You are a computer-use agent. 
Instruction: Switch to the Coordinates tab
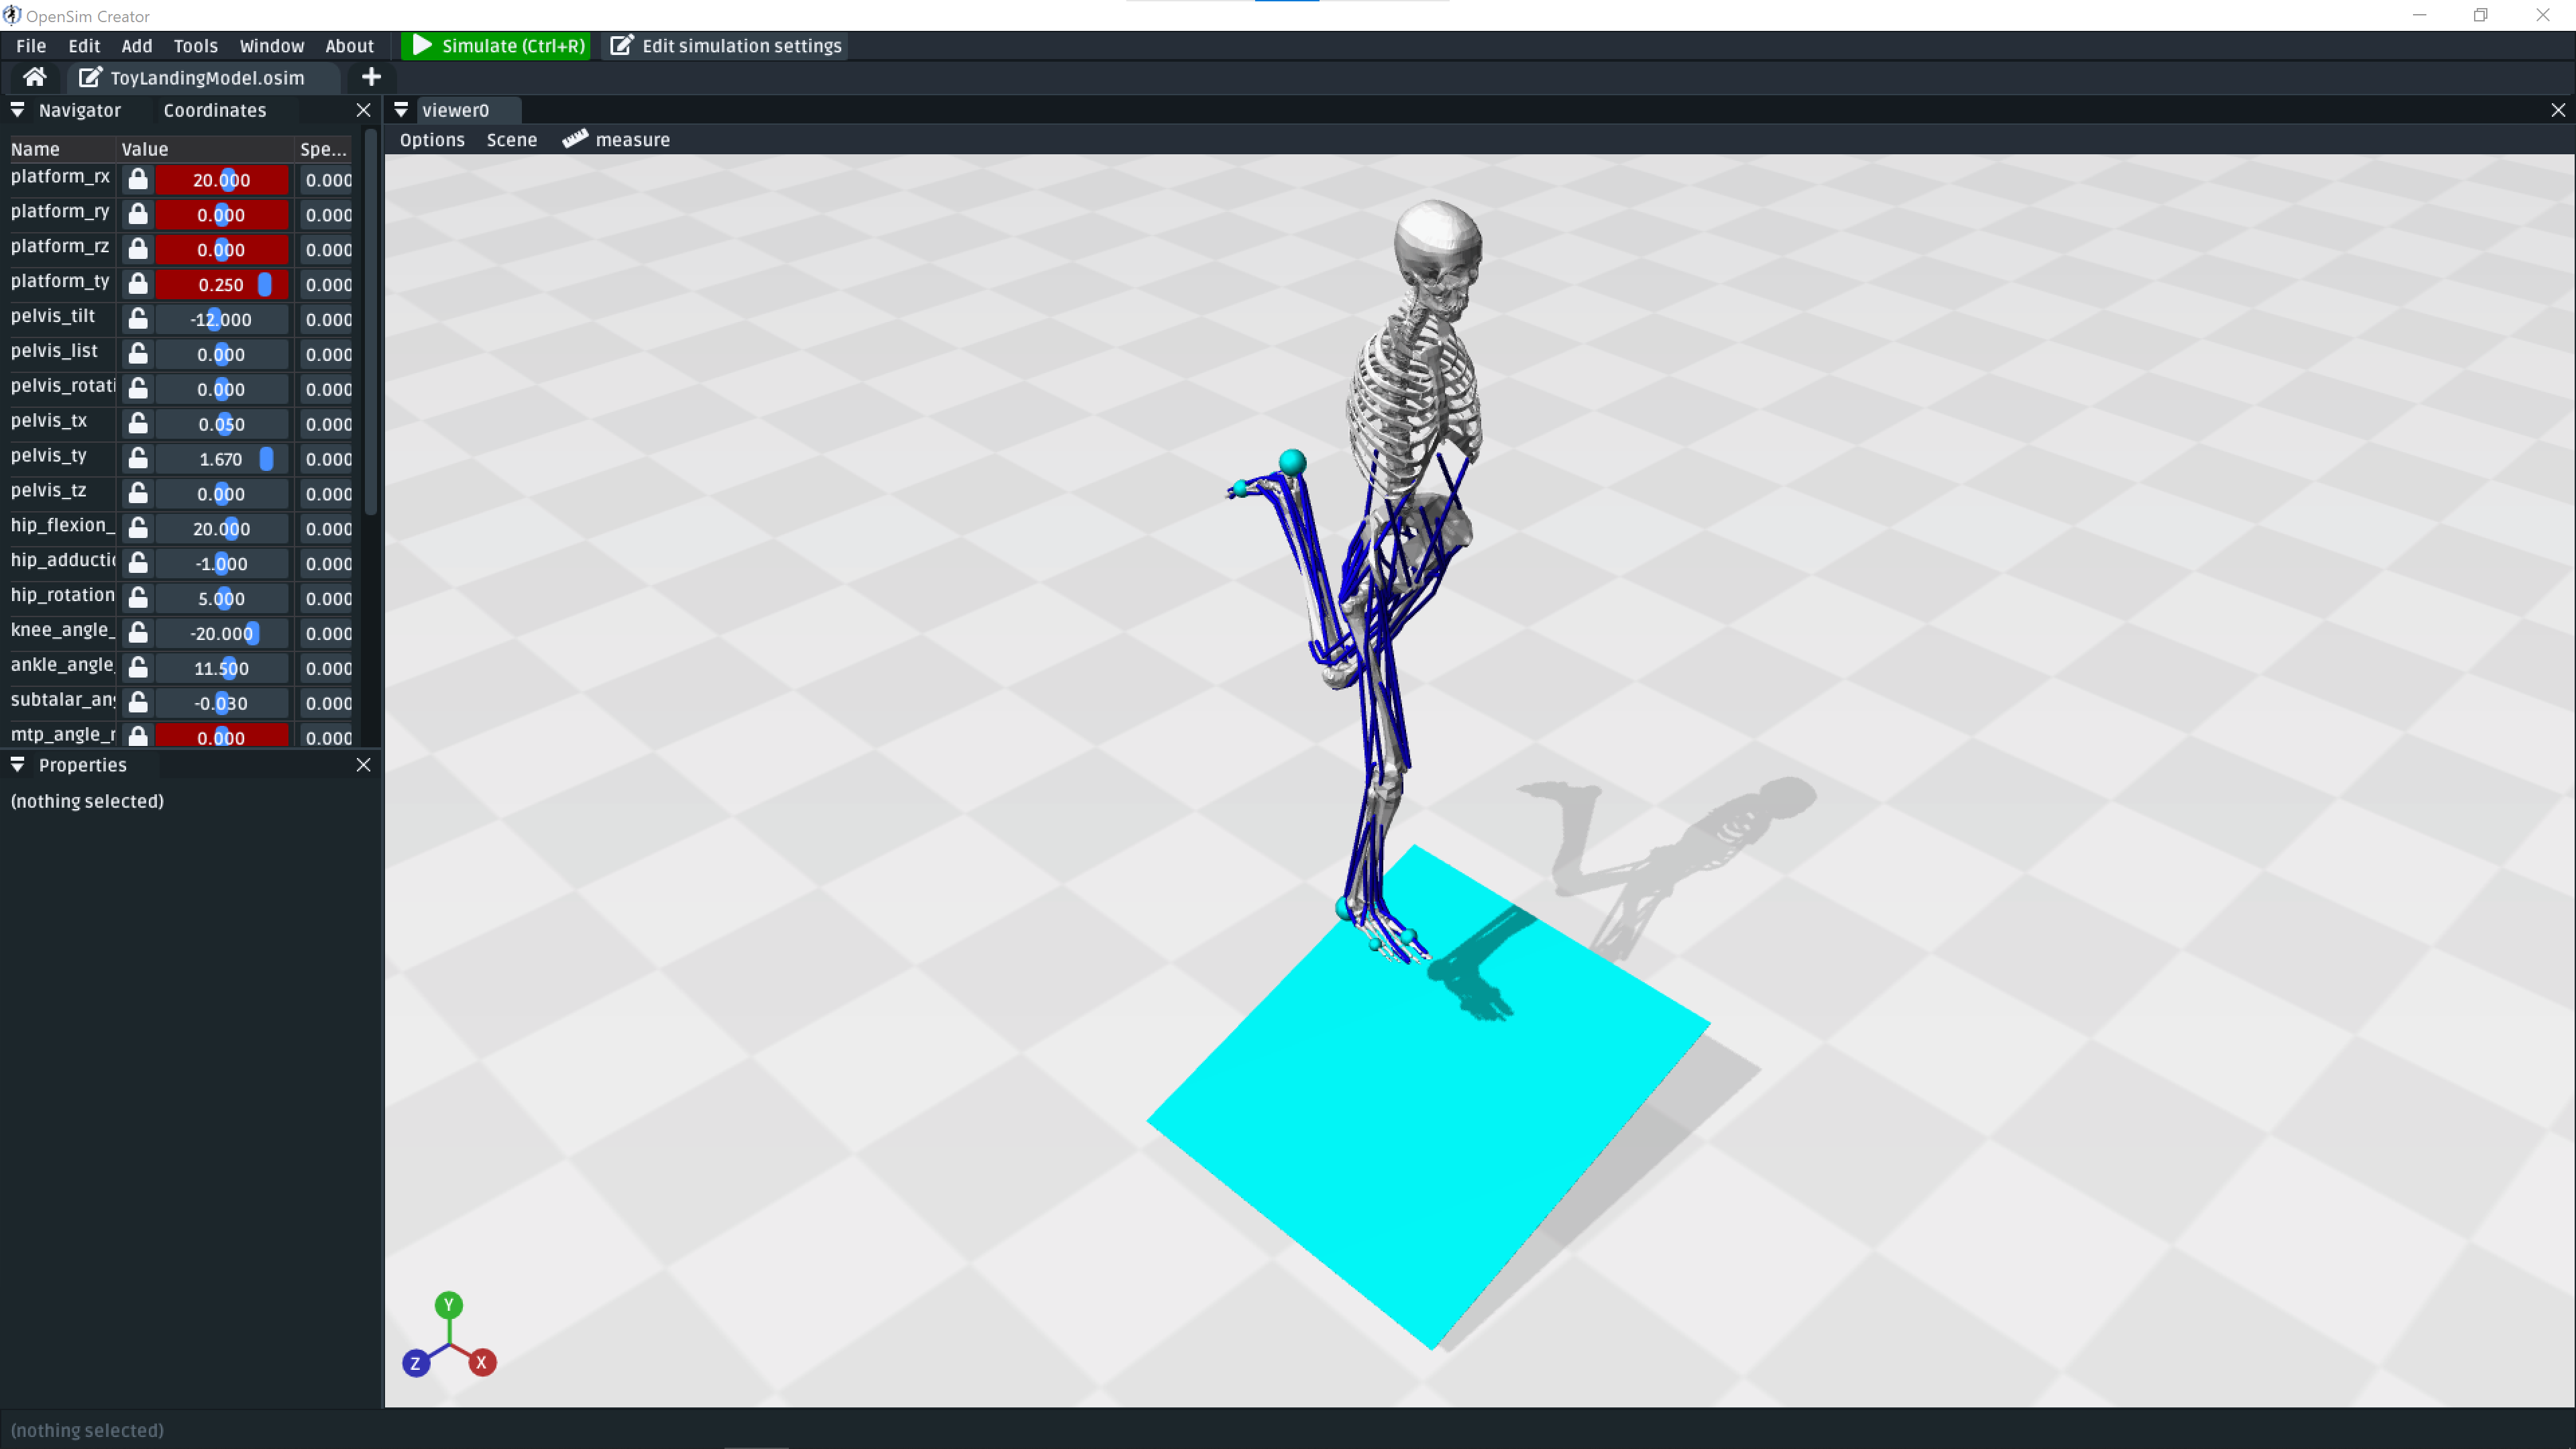point(214,110)
